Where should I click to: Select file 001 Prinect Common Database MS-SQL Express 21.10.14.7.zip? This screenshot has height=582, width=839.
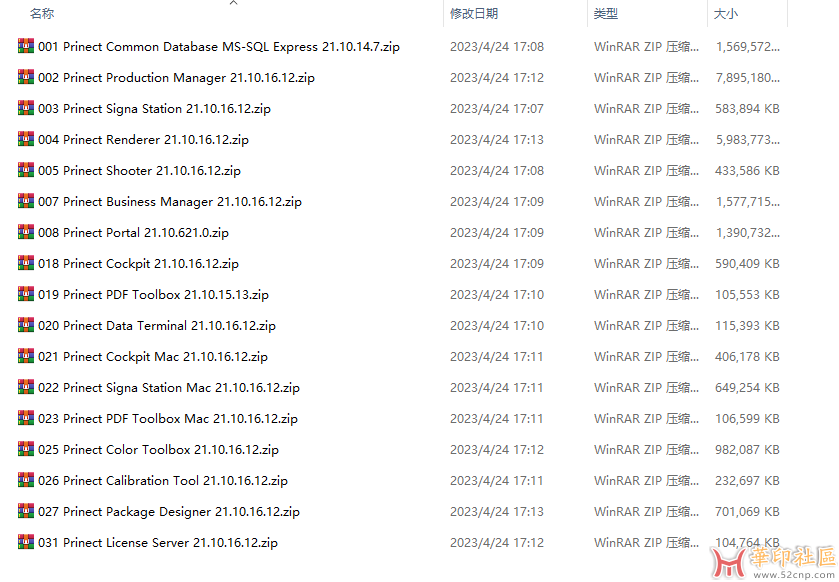point(219,47)
